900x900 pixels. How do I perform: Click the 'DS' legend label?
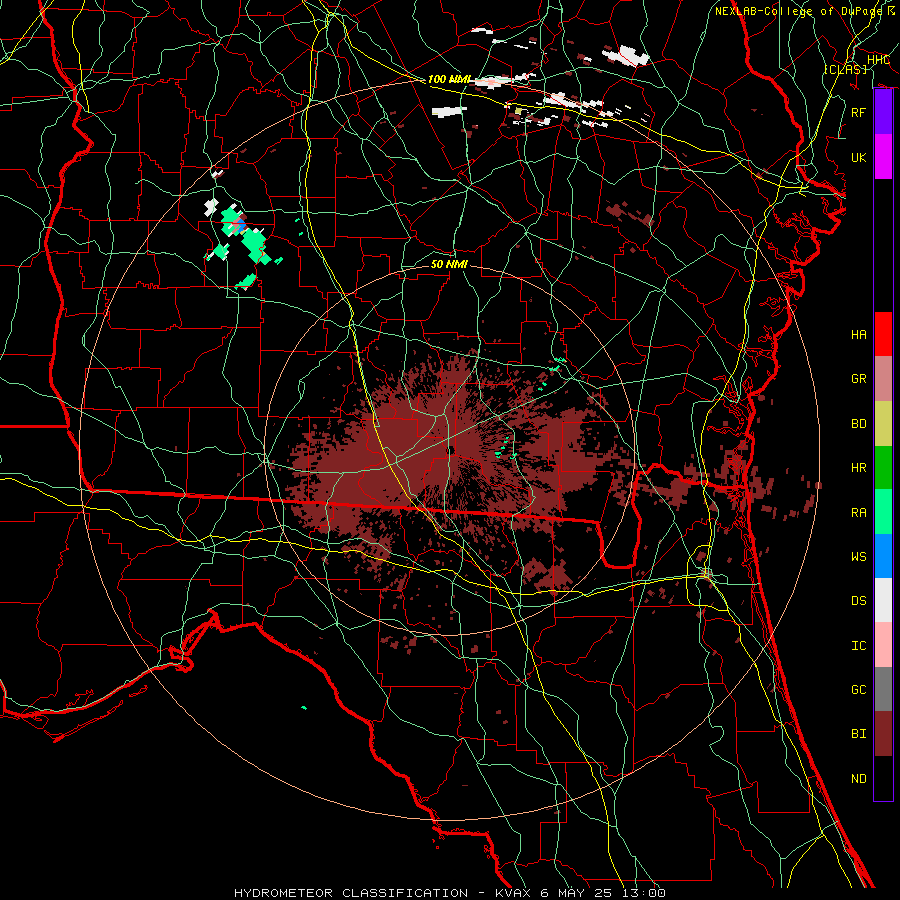point(859,601)
